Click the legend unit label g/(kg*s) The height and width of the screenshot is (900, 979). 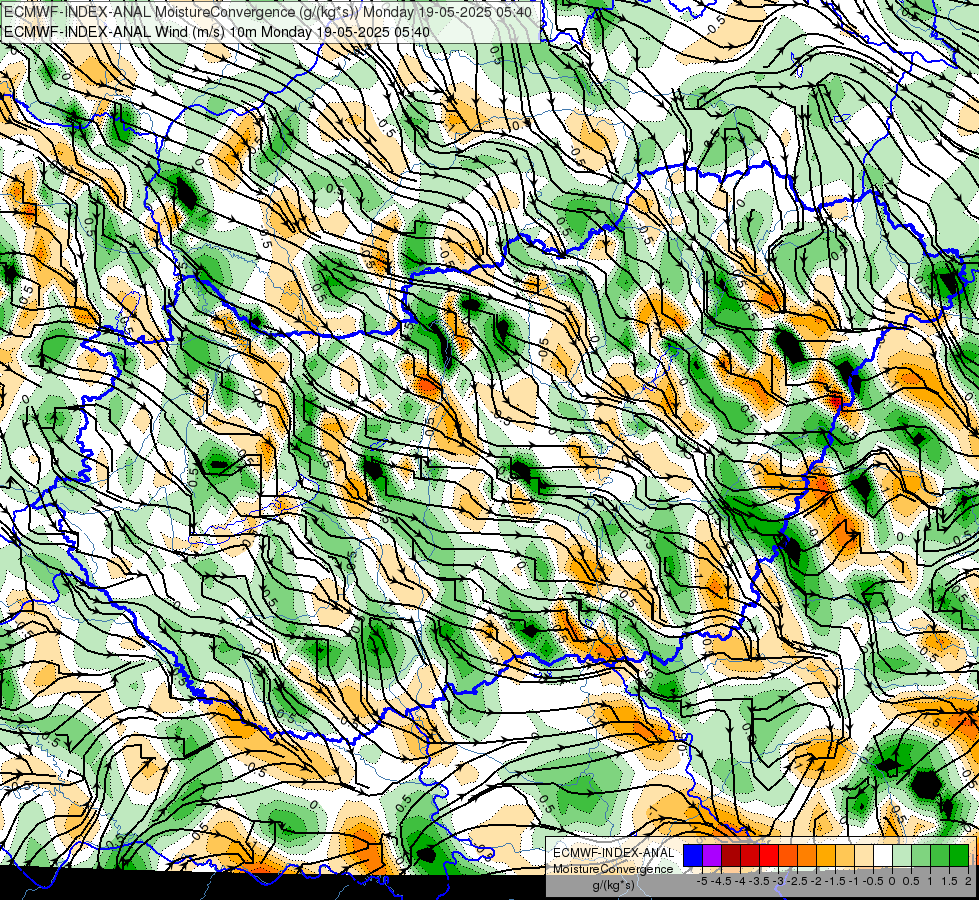pos(613,885)
